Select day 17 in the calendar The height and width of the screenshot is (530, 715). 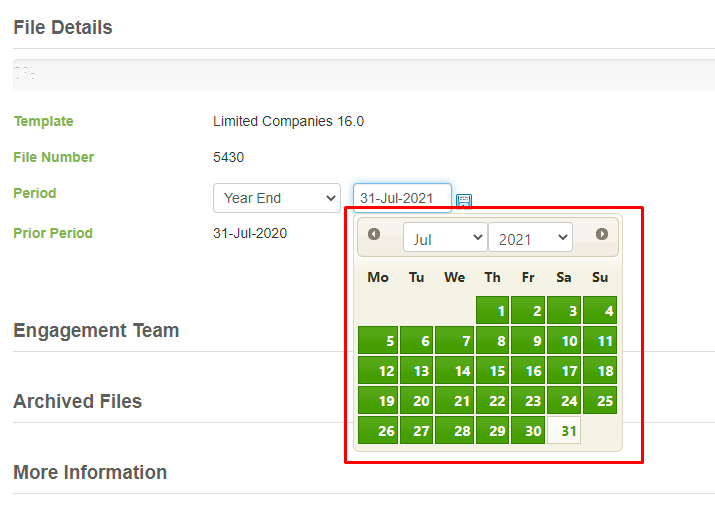(564, 370)
